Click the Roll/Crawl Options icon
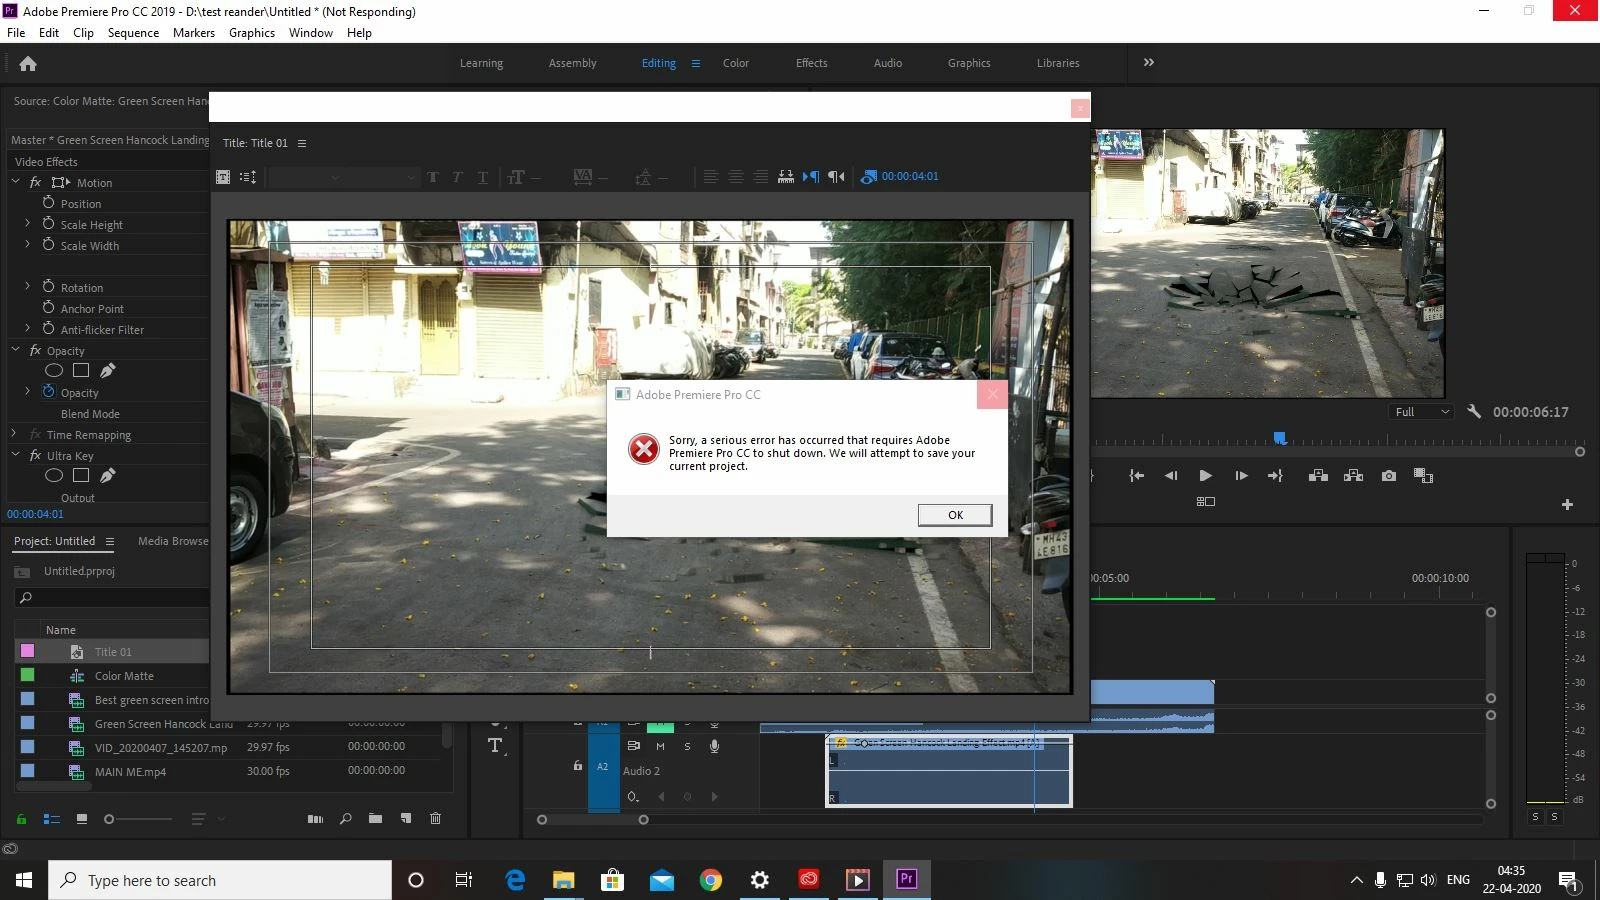Screen dimensions: 1600x900 pyautogui.click(x=248, y=177)
